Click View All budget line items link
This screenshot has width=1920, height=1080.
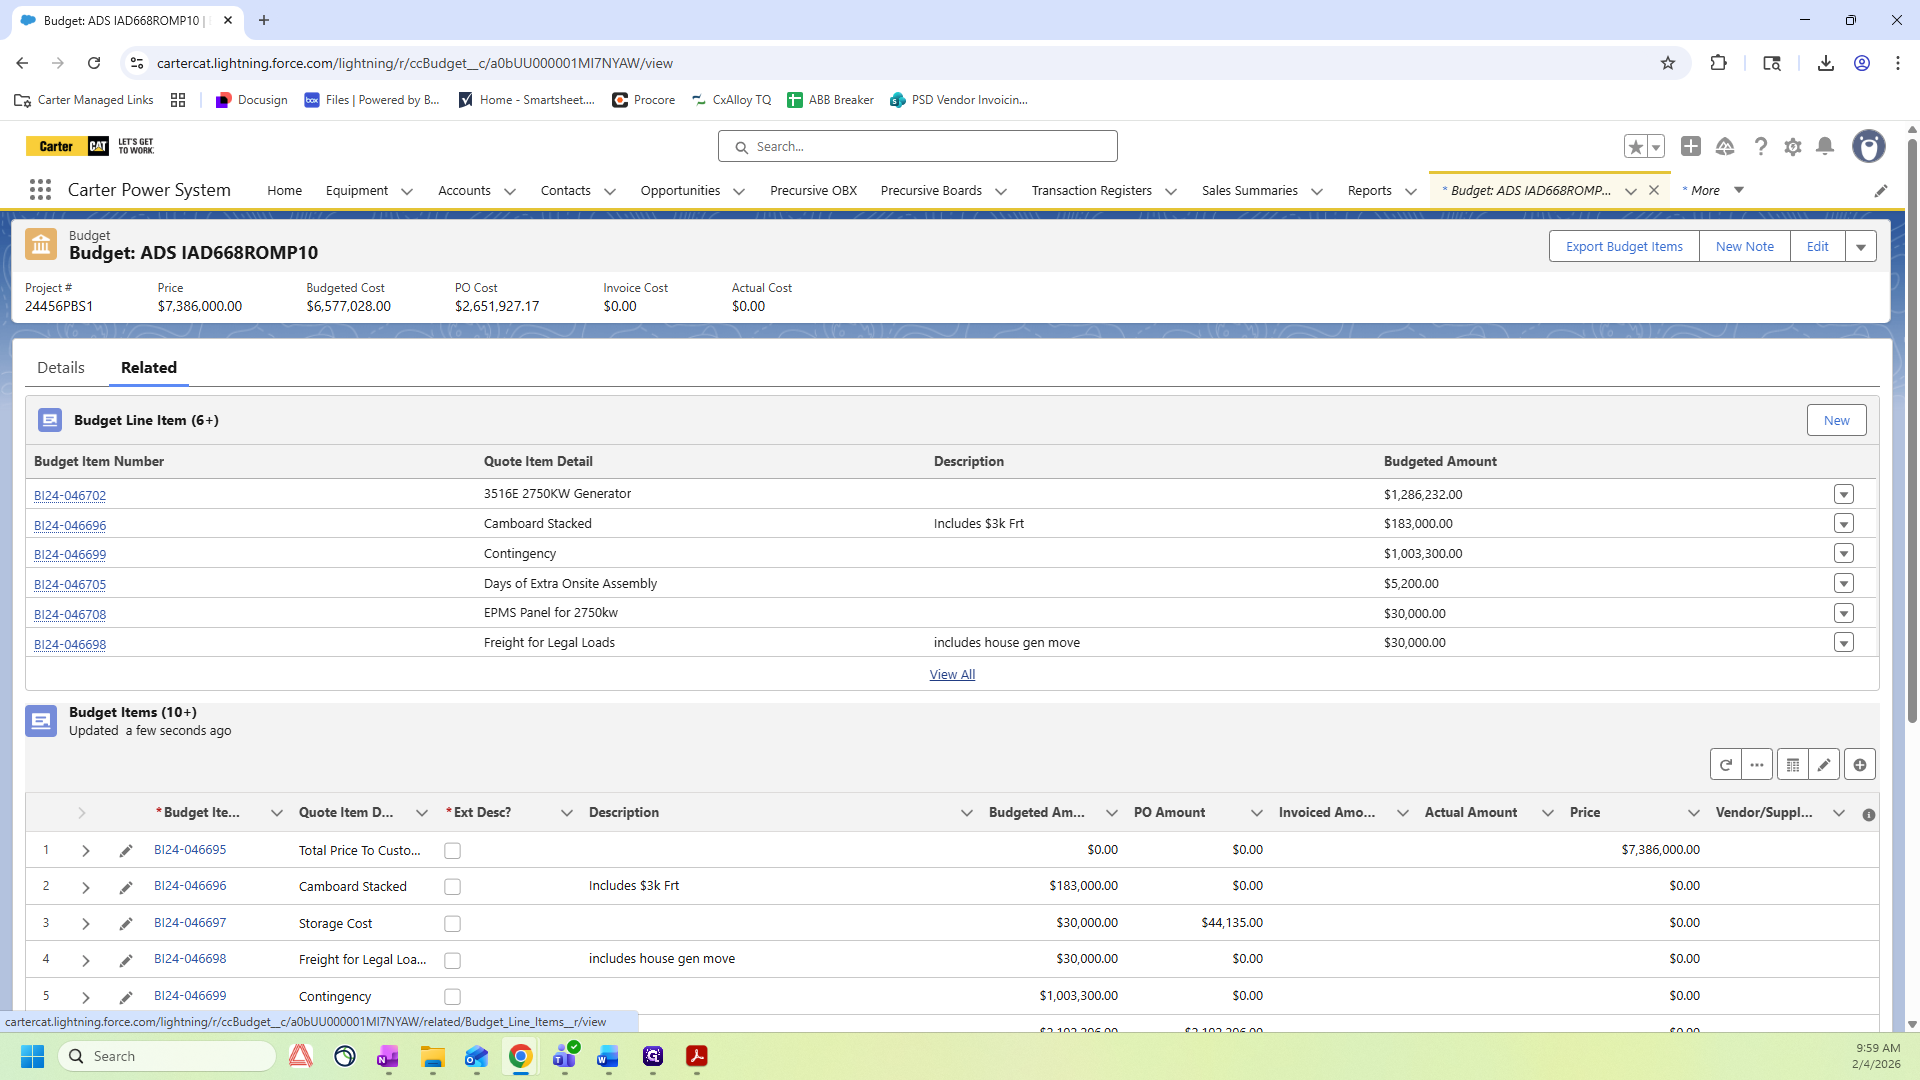click(952, 675)
